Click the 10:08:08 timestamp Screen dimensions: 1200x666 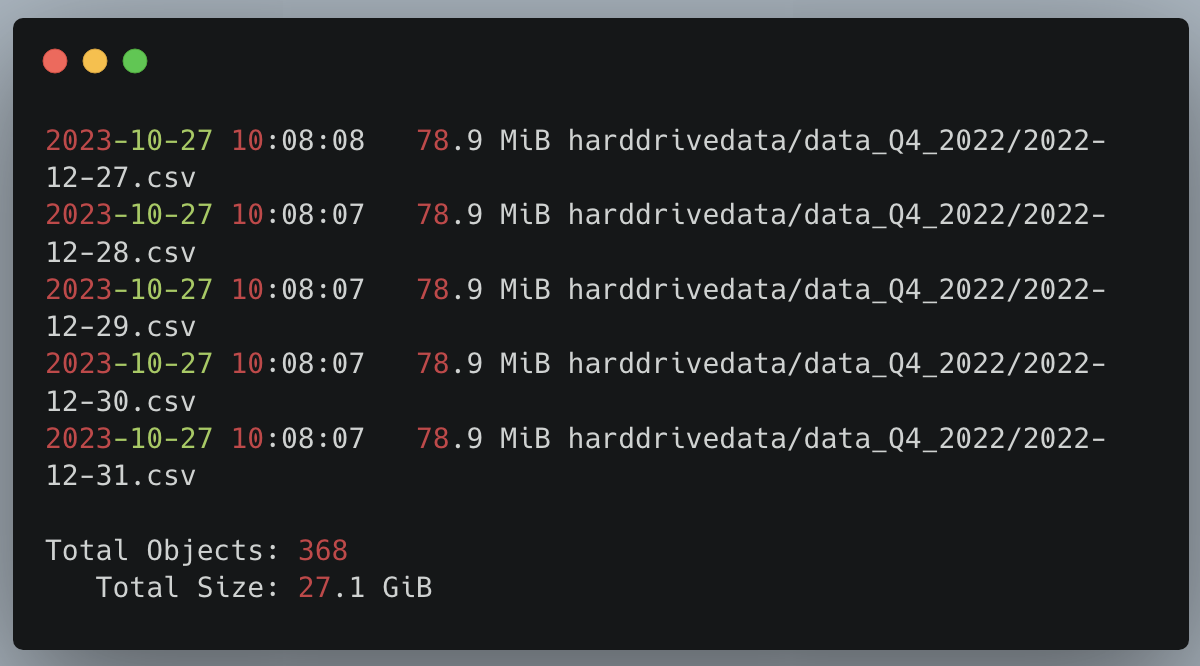click(x=298, y=141)
